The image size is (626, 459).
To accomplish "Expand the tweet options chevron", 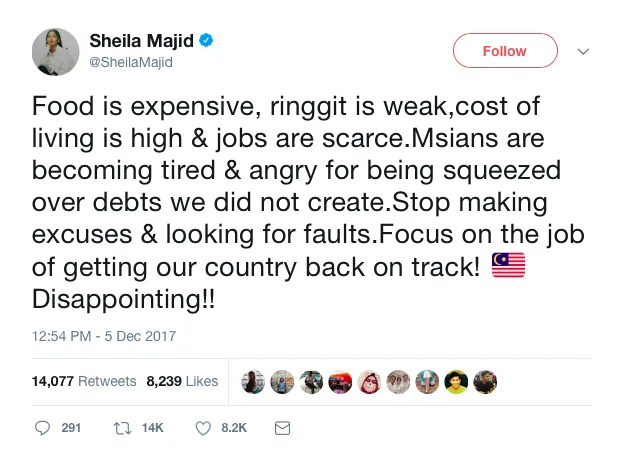I will pyautogui.click(x=584, y=51).
